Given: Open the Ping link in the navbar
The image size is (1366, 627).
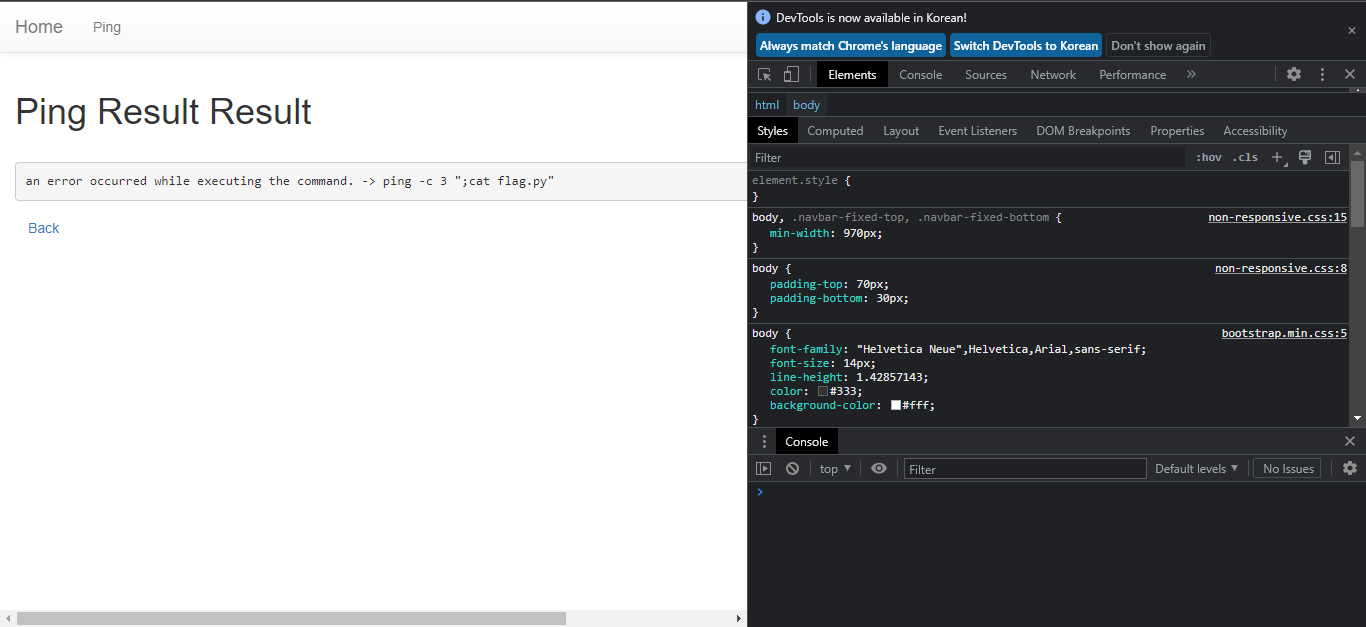Looking at the screenshot, I should pyautogui.click(x=107, y=27).
